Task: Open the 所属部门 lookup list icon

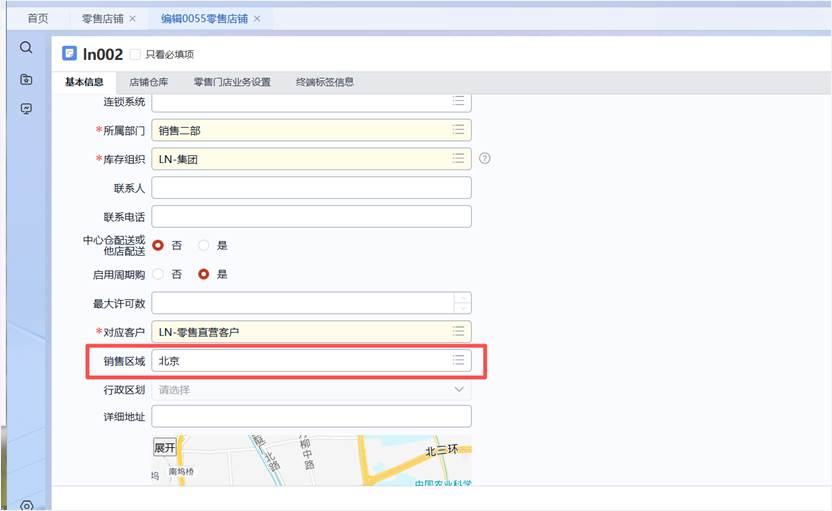Action: point(458,130)
